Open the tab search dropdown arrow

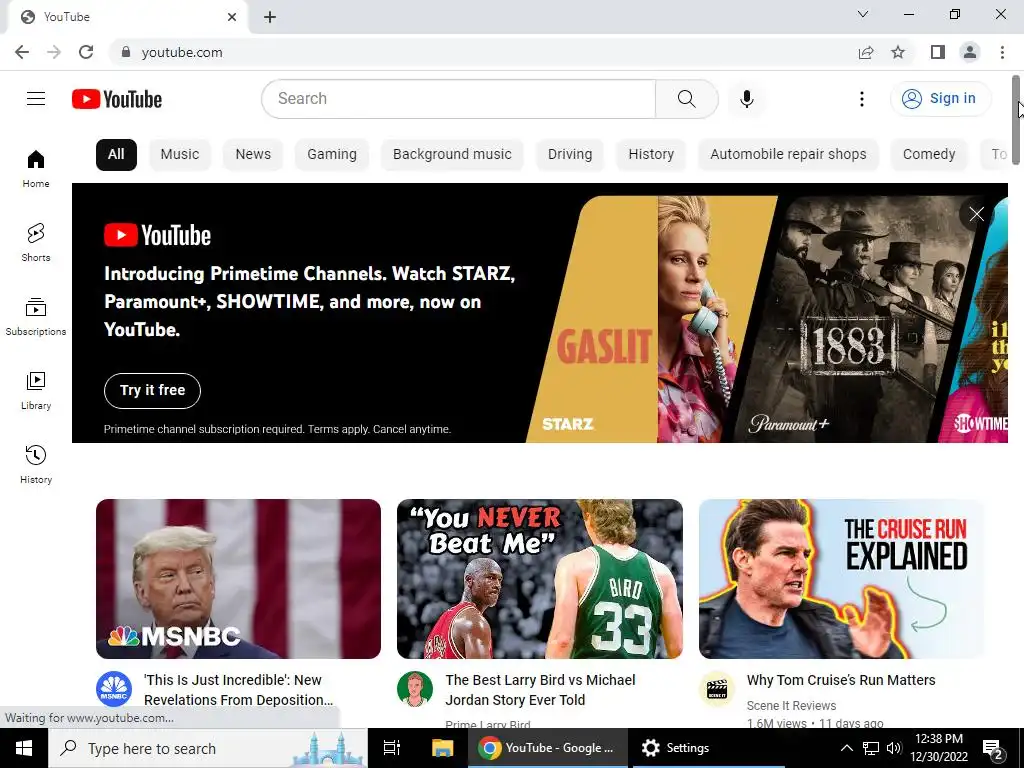tap(863, 14)
